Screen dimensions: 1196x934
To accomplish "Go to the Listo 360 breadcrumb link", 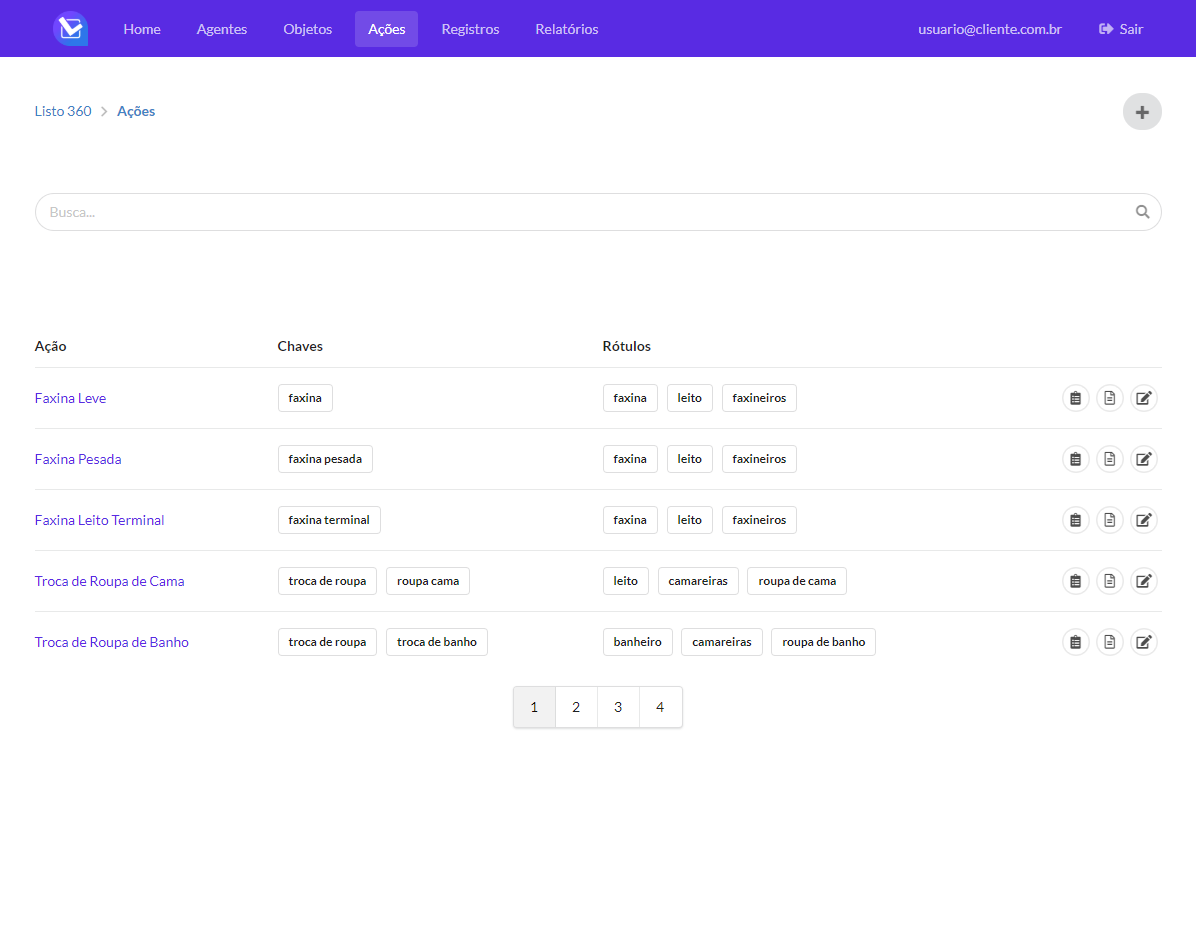I will point(63,111).
